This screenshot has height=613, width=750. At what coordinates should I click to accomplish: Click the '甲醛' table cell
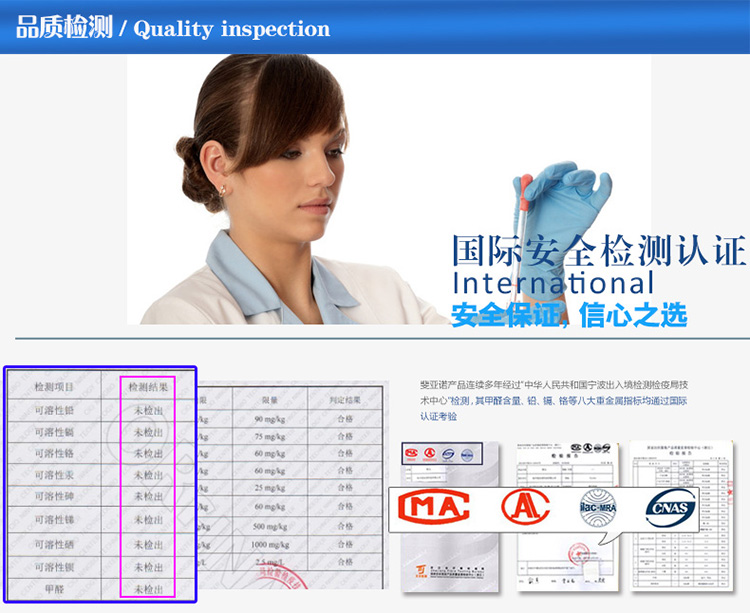(54, 589)
